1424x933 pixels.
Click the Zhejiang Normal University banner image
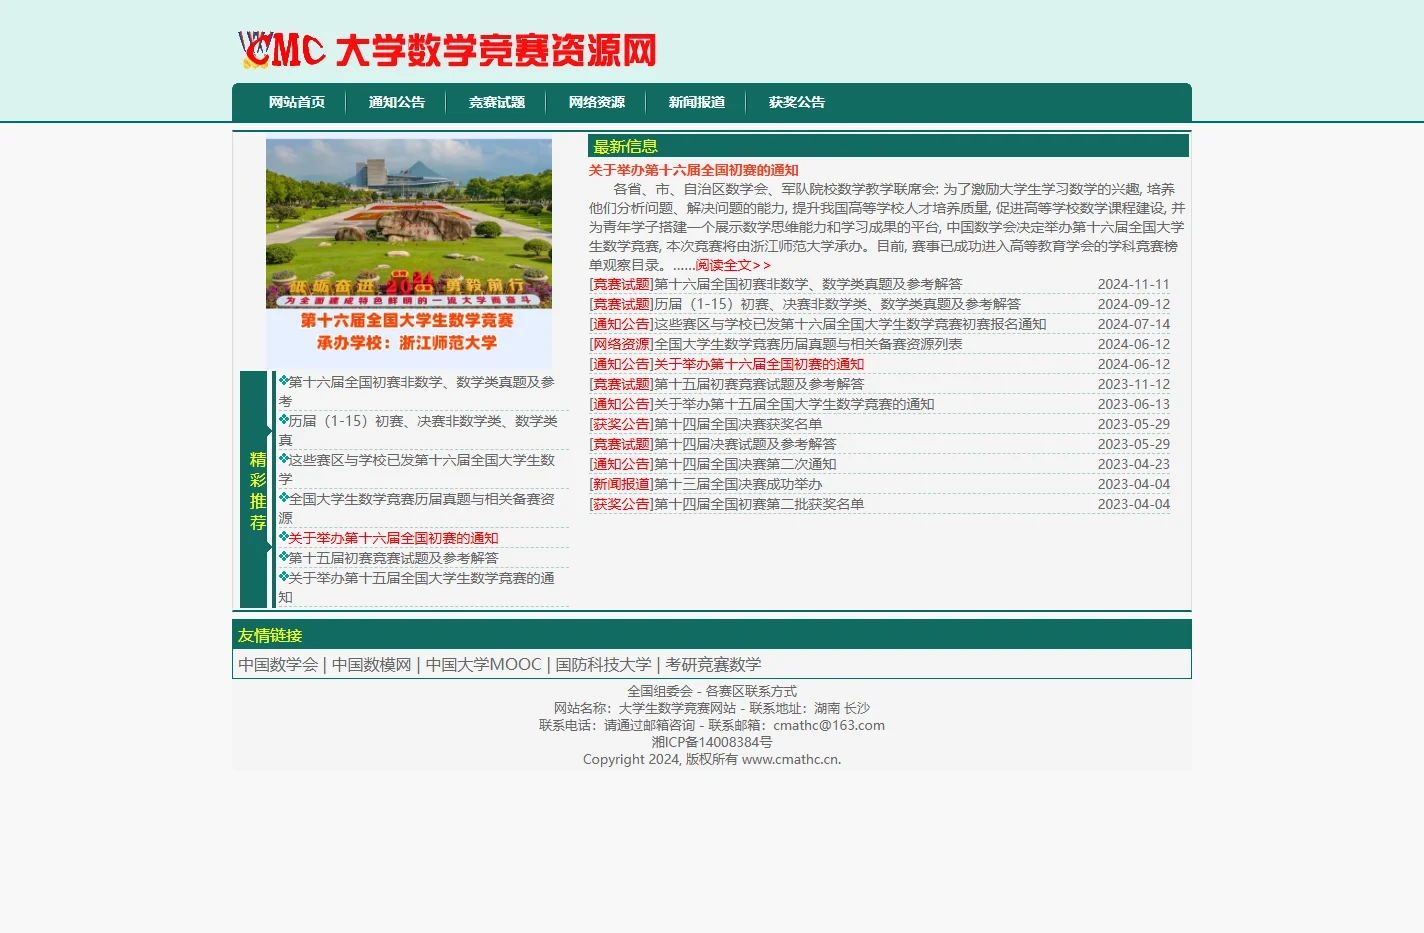pyautogui.click(x=409, y=253)
